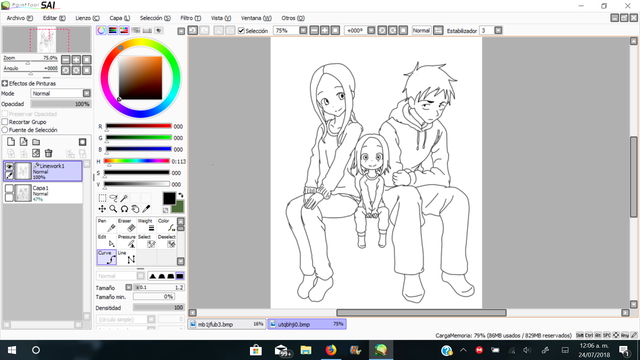Open the Estabilizador value dropdown
Viewport: 640px width, 360px height.
coord(498,30)
